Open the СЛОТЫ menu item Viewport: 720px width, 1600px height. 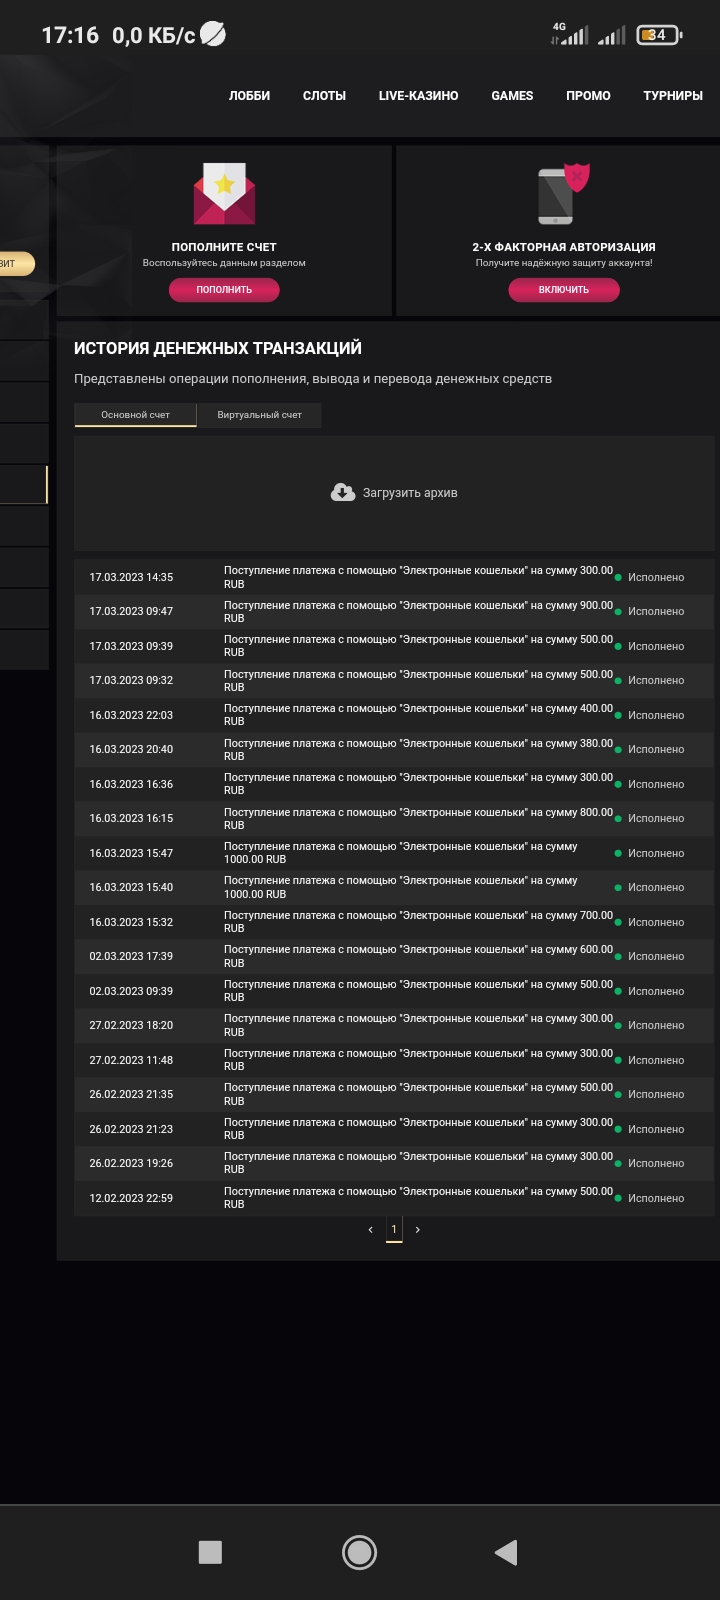(324, 96)
